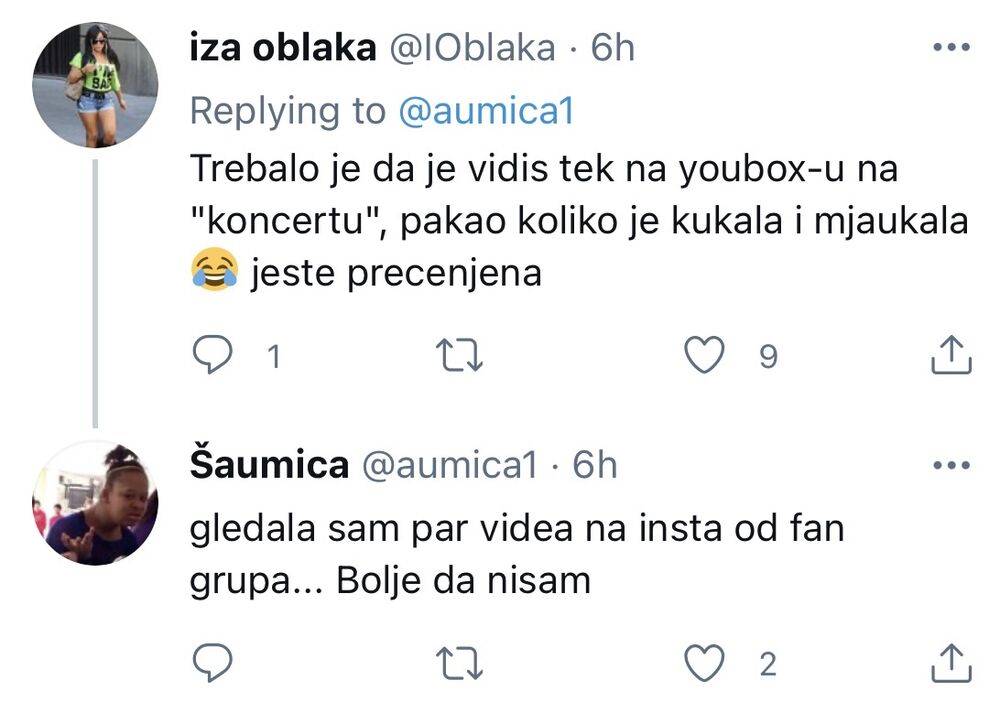Screen dimensions: 1000x713
Task: Open Šaumica's 6h timestamp
Action: tap(595, 465)
